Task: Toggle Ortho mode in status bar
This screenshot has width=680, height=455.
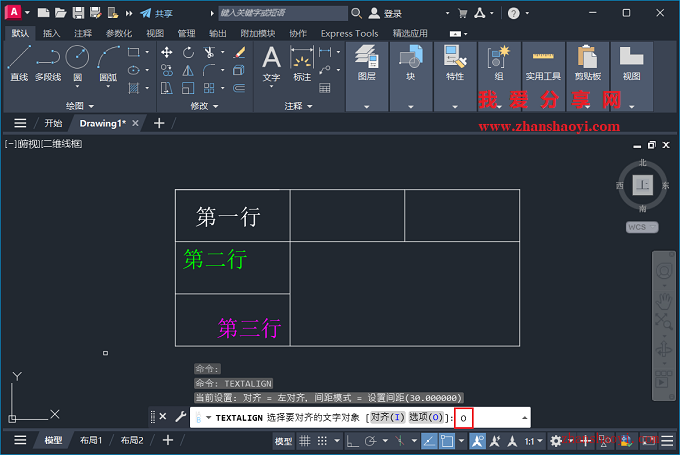Action: pyautogui.click(x=353, y=441)
